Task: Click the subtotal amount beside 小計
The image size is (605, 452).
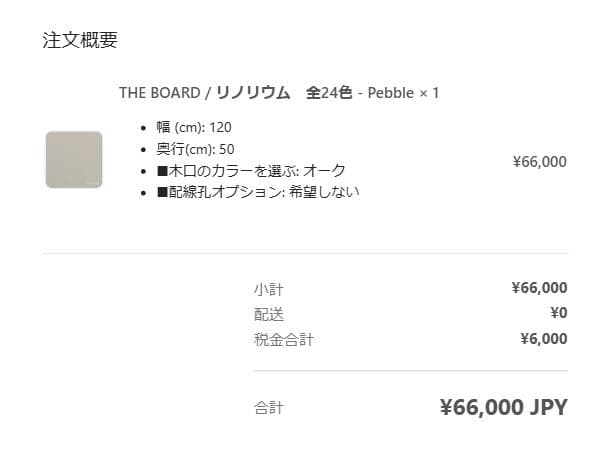Action: 539,288
